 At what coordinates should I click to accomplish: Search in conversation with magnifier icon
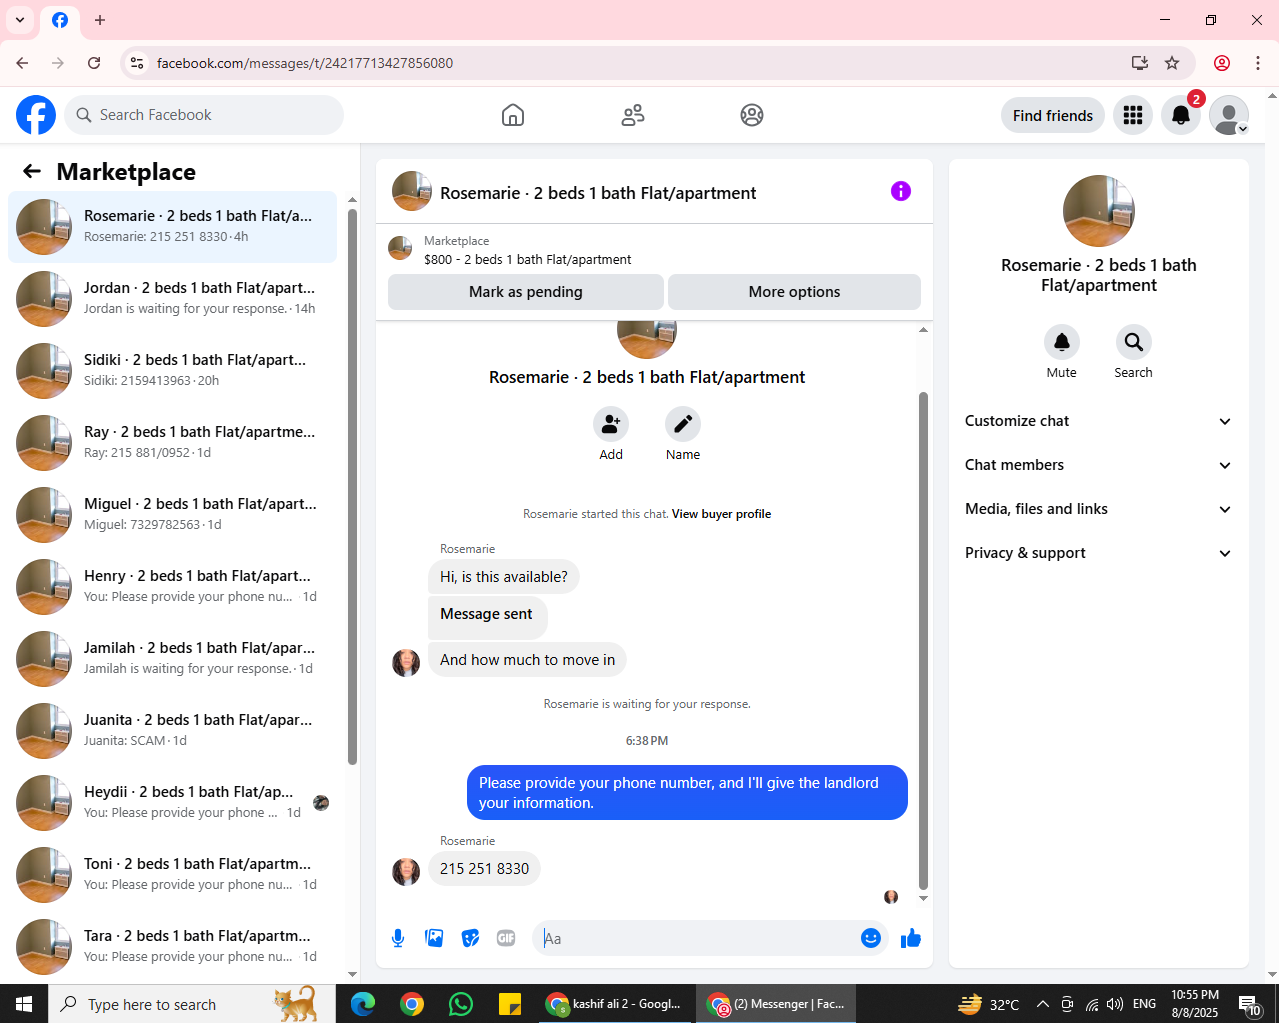coord(1134,342)
